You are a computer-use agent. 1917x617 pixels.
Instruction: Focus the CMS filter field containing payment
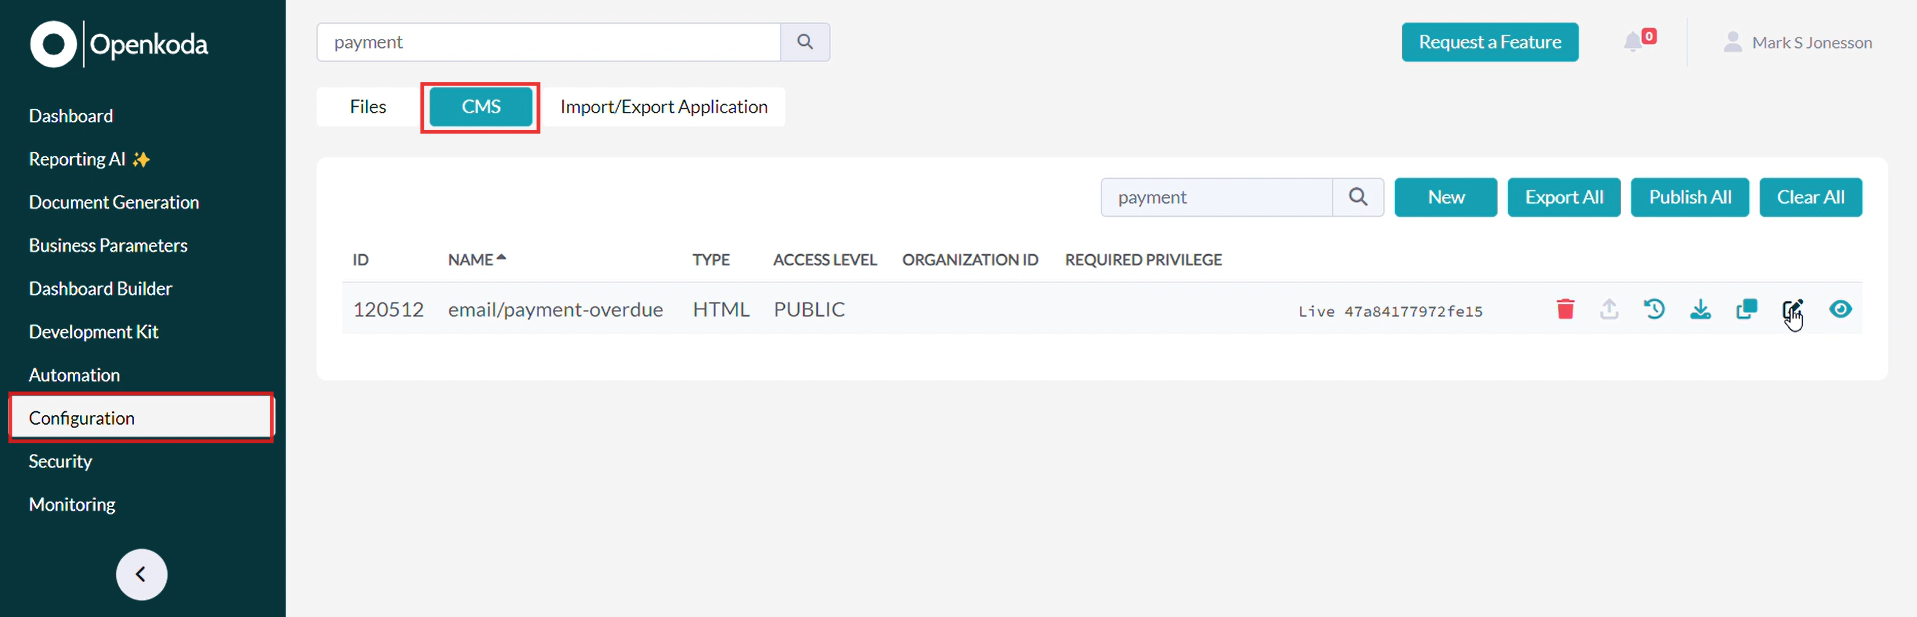pyautogui.click(x=1216, y=197)
